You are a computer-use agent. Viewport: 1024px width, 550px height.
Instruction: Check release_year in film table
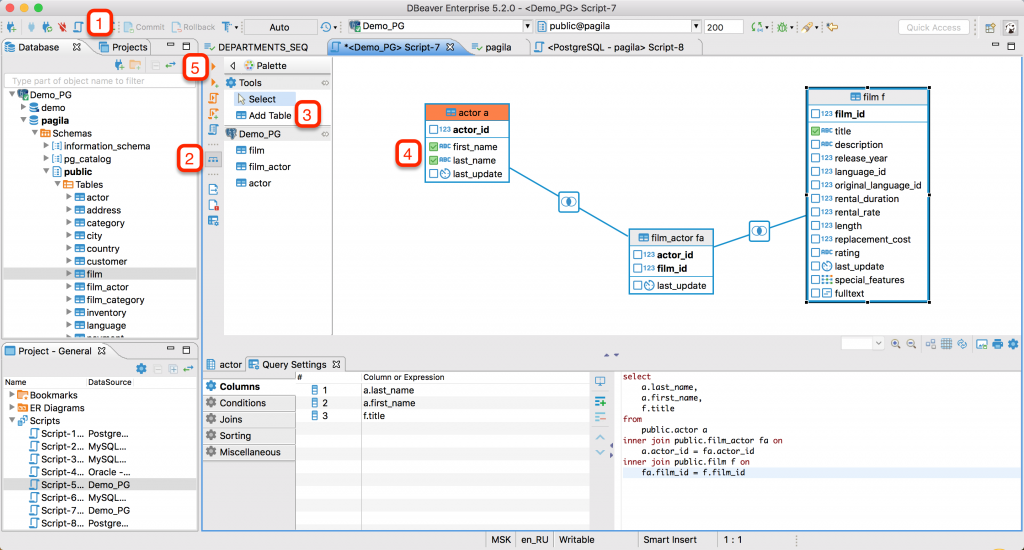point(815,158)
